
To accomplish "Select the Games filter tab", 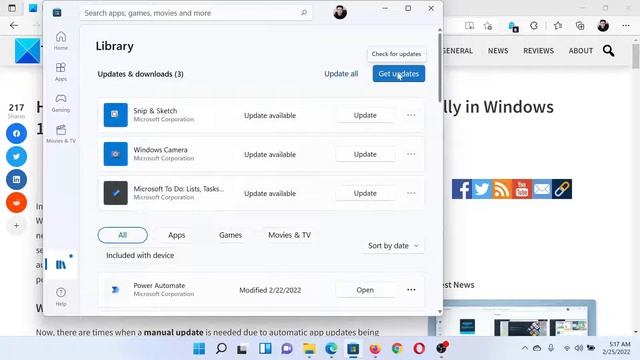I will (230, 235).
